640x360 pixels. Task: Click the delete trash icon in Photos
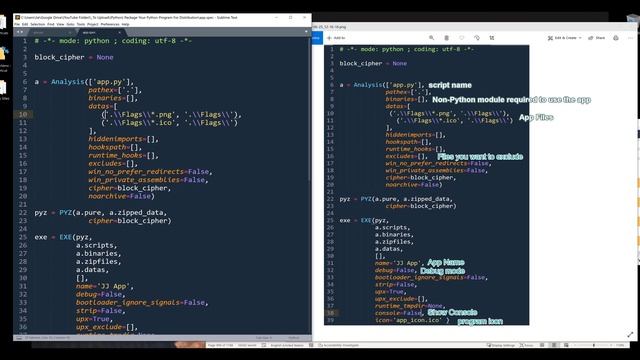point(447,38)
